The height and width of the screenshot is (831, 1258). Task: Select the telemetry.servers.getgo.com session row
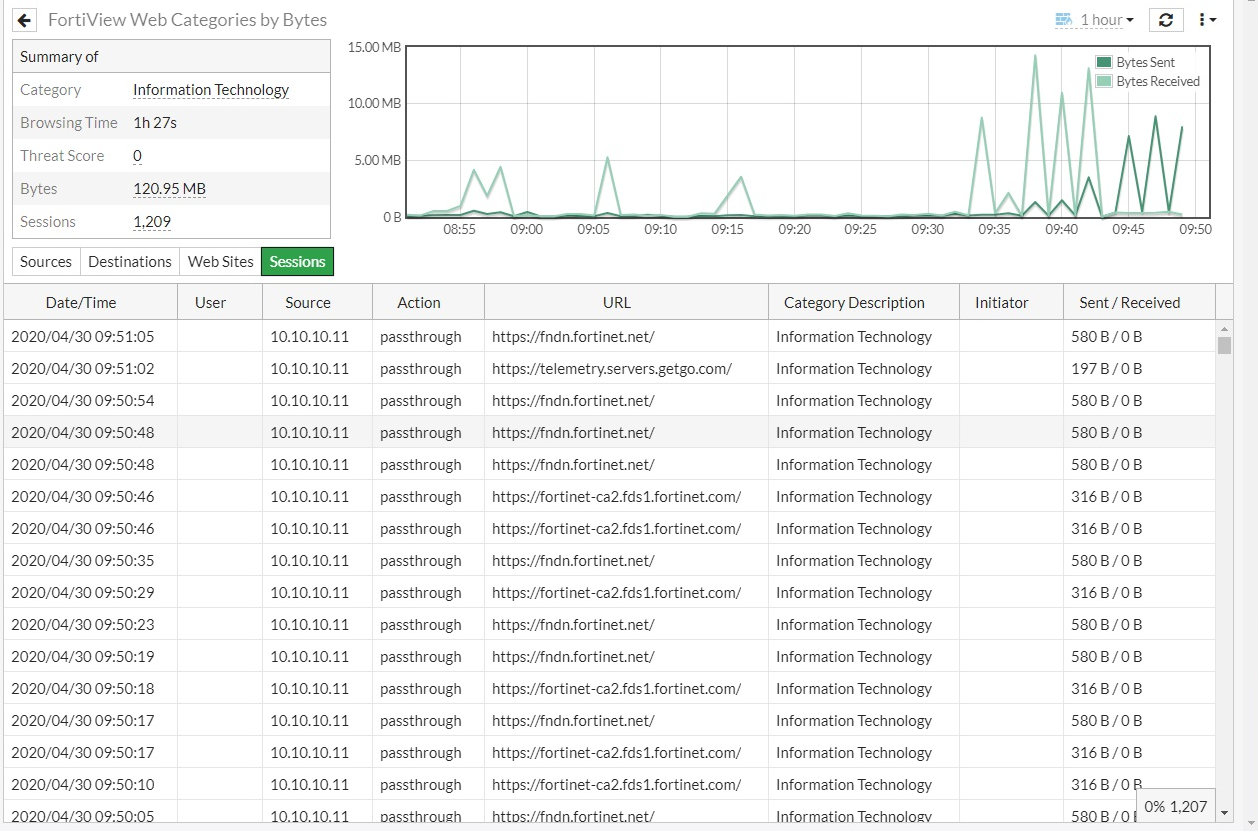point(611,369)
